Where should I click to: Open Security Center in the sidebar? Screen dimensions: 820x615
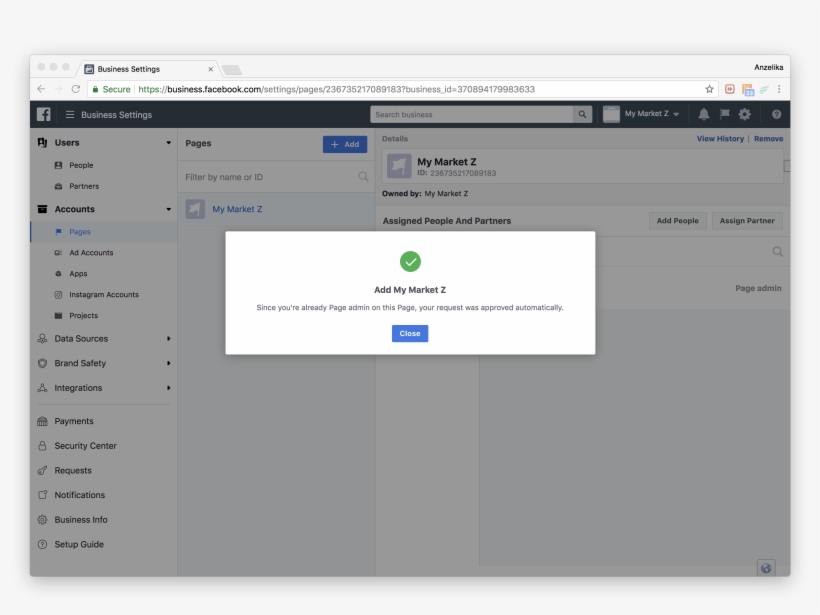coord(85,446)
